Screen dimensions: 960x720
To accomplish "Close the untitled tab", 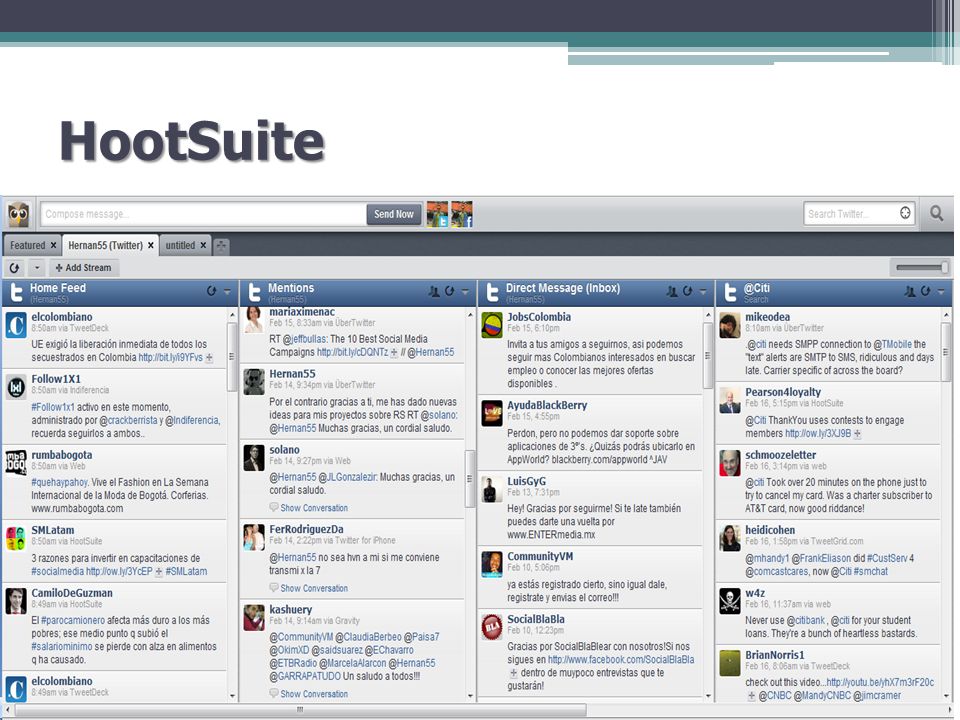I will pyautogui.click(x=203, y=246).
